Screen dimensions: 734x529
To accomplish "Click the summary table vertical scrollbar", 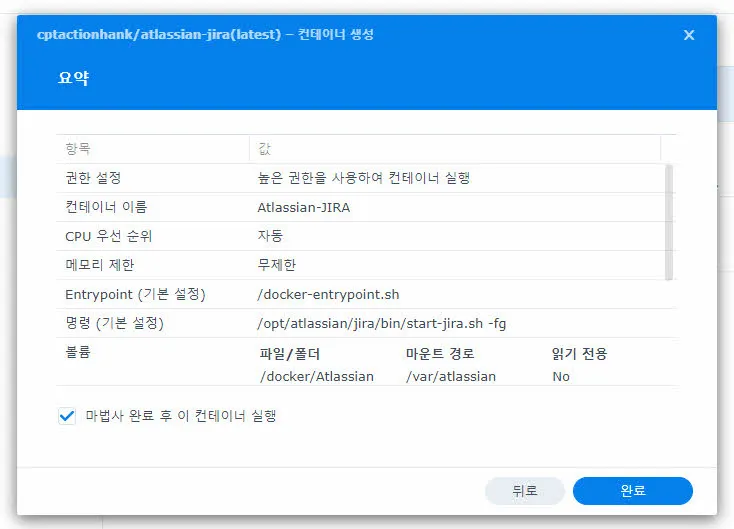I will [669, 222].
